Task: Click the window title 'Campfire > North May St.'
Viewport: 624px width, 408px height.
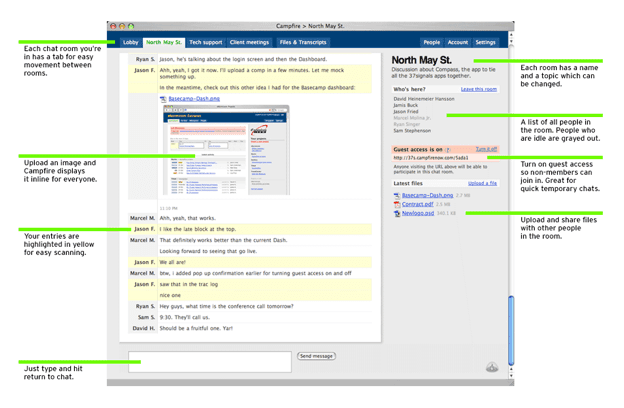Action: tap(310, 26)
